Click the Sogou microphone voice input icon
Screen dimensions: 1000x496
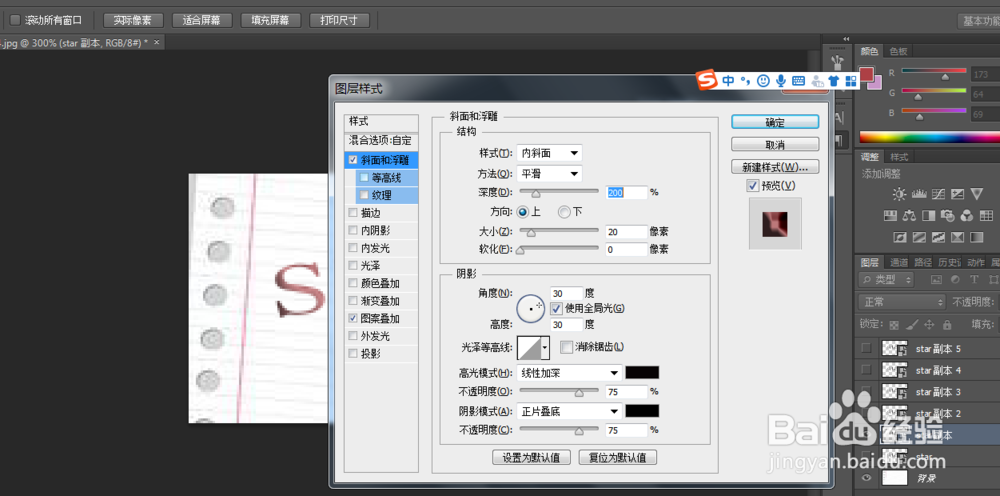coord(781,80)
